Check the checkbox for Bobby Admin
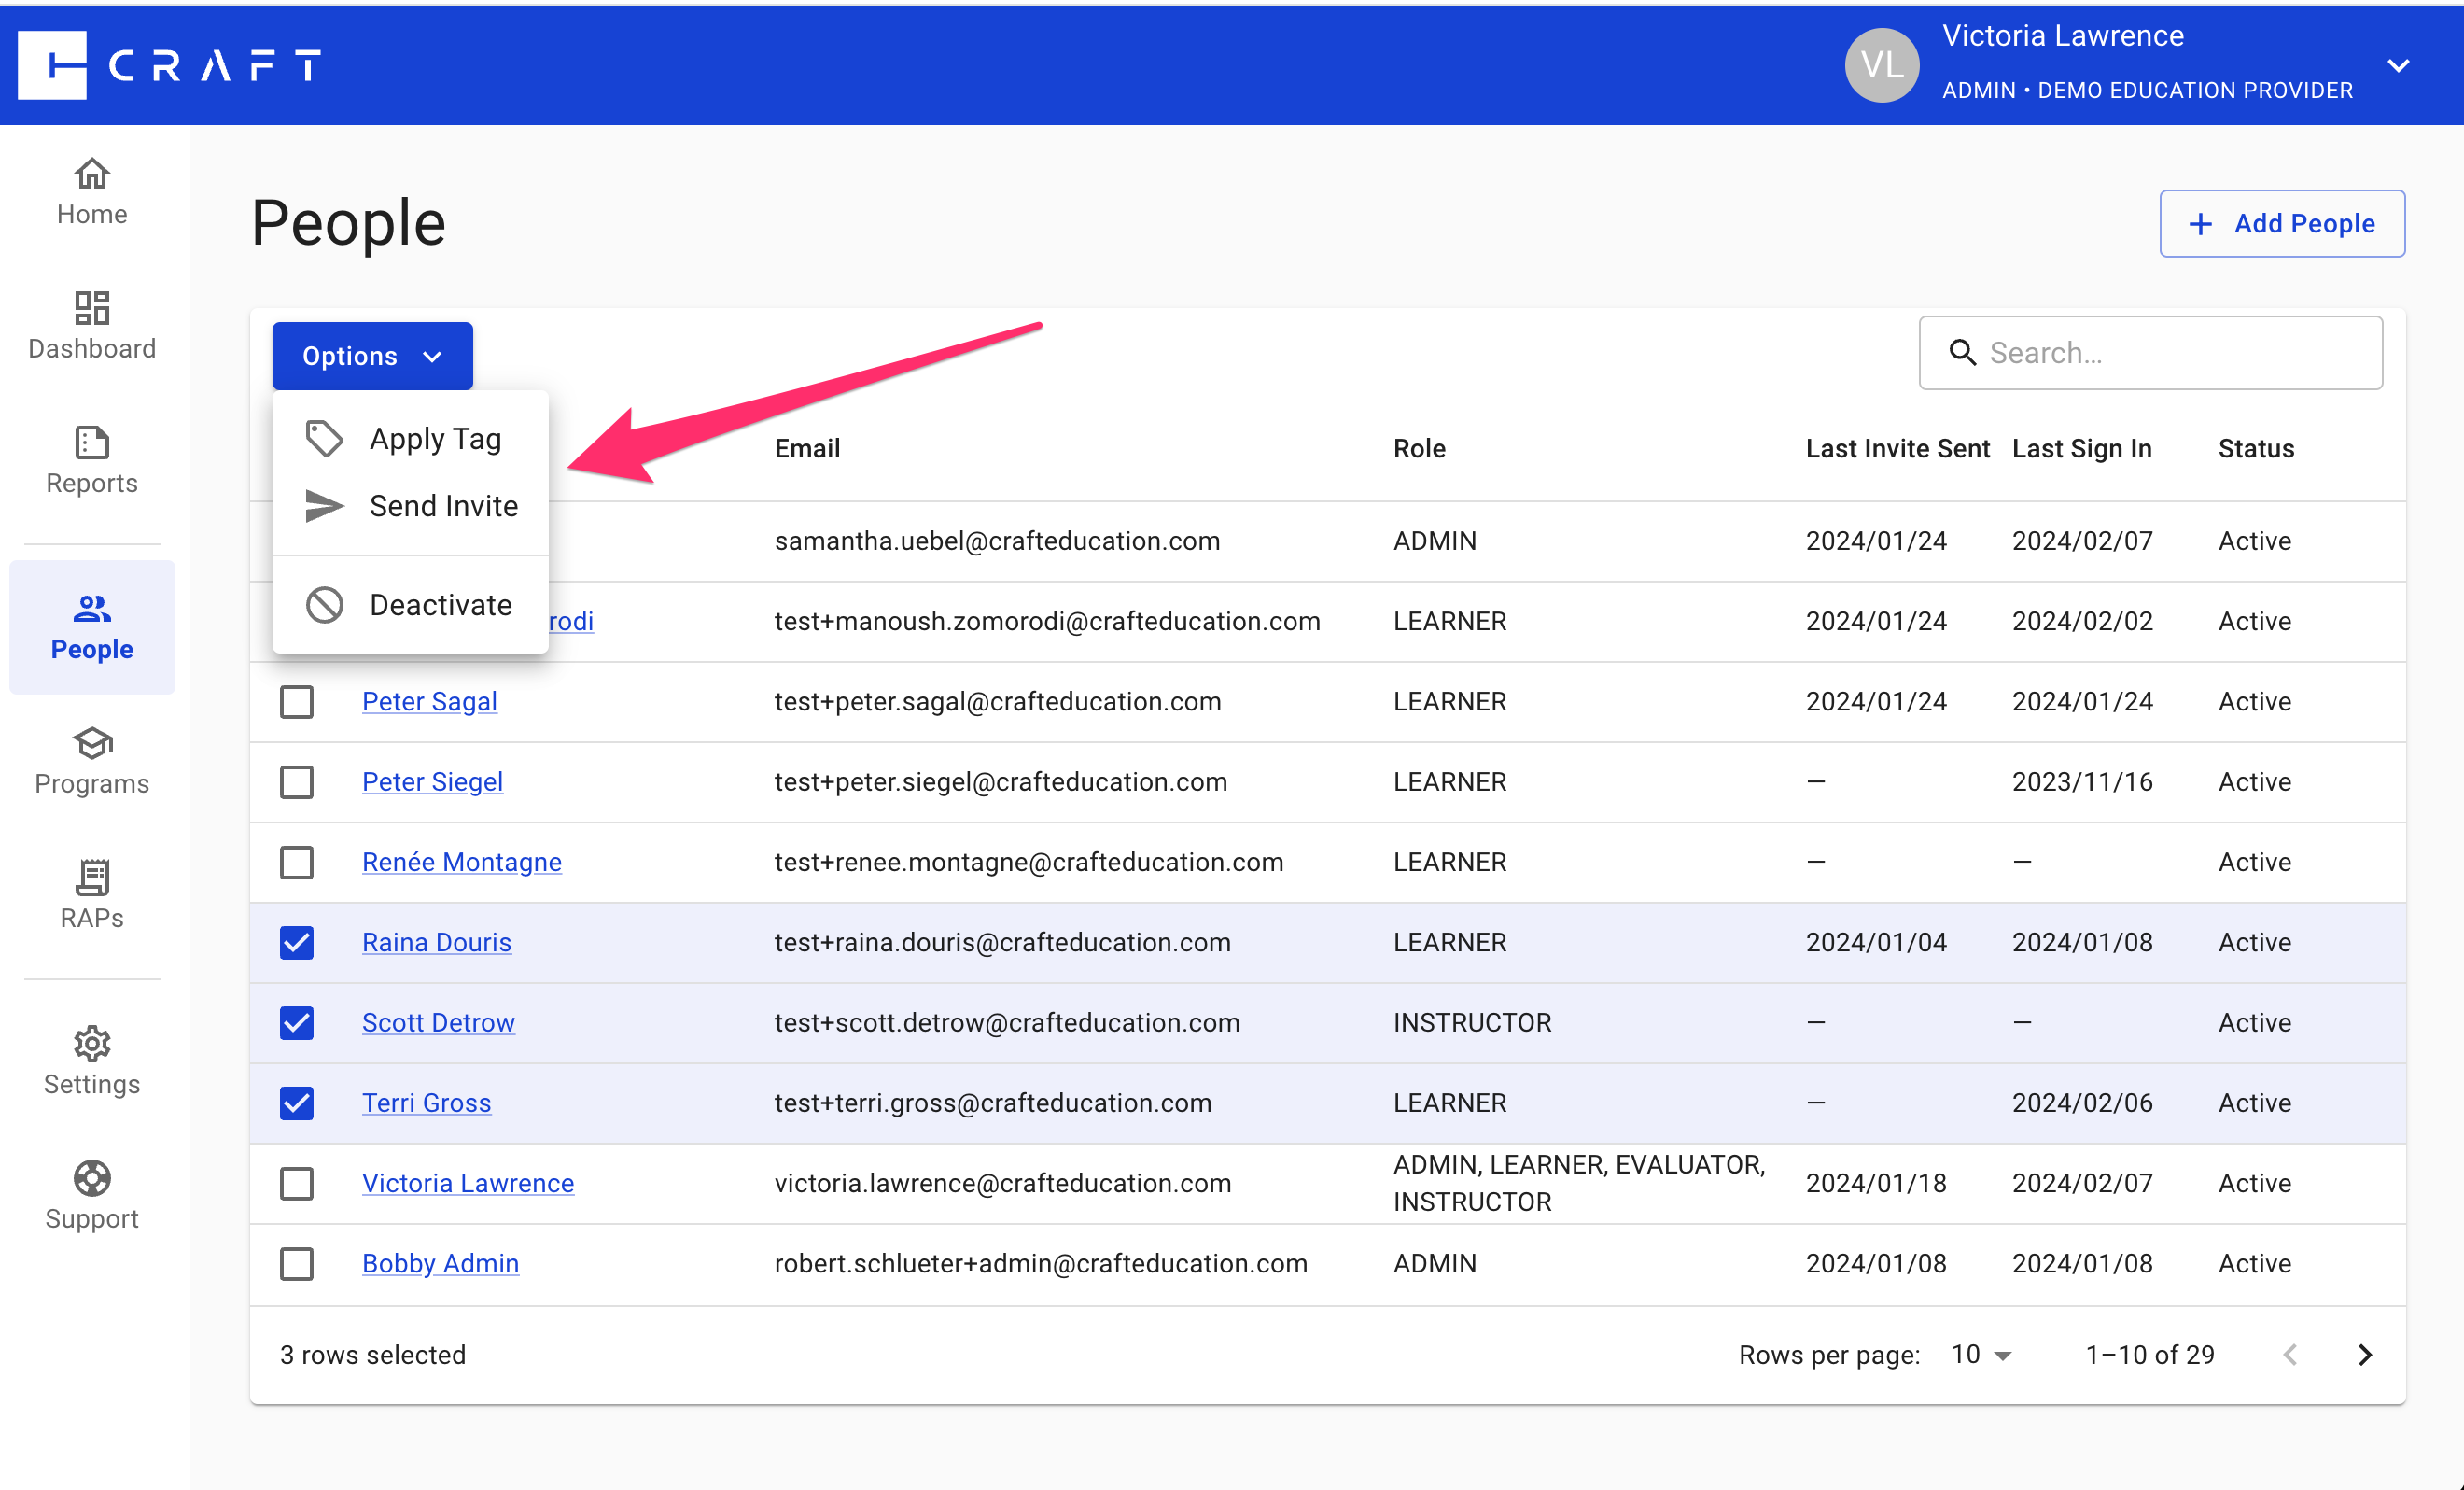 297,1263
